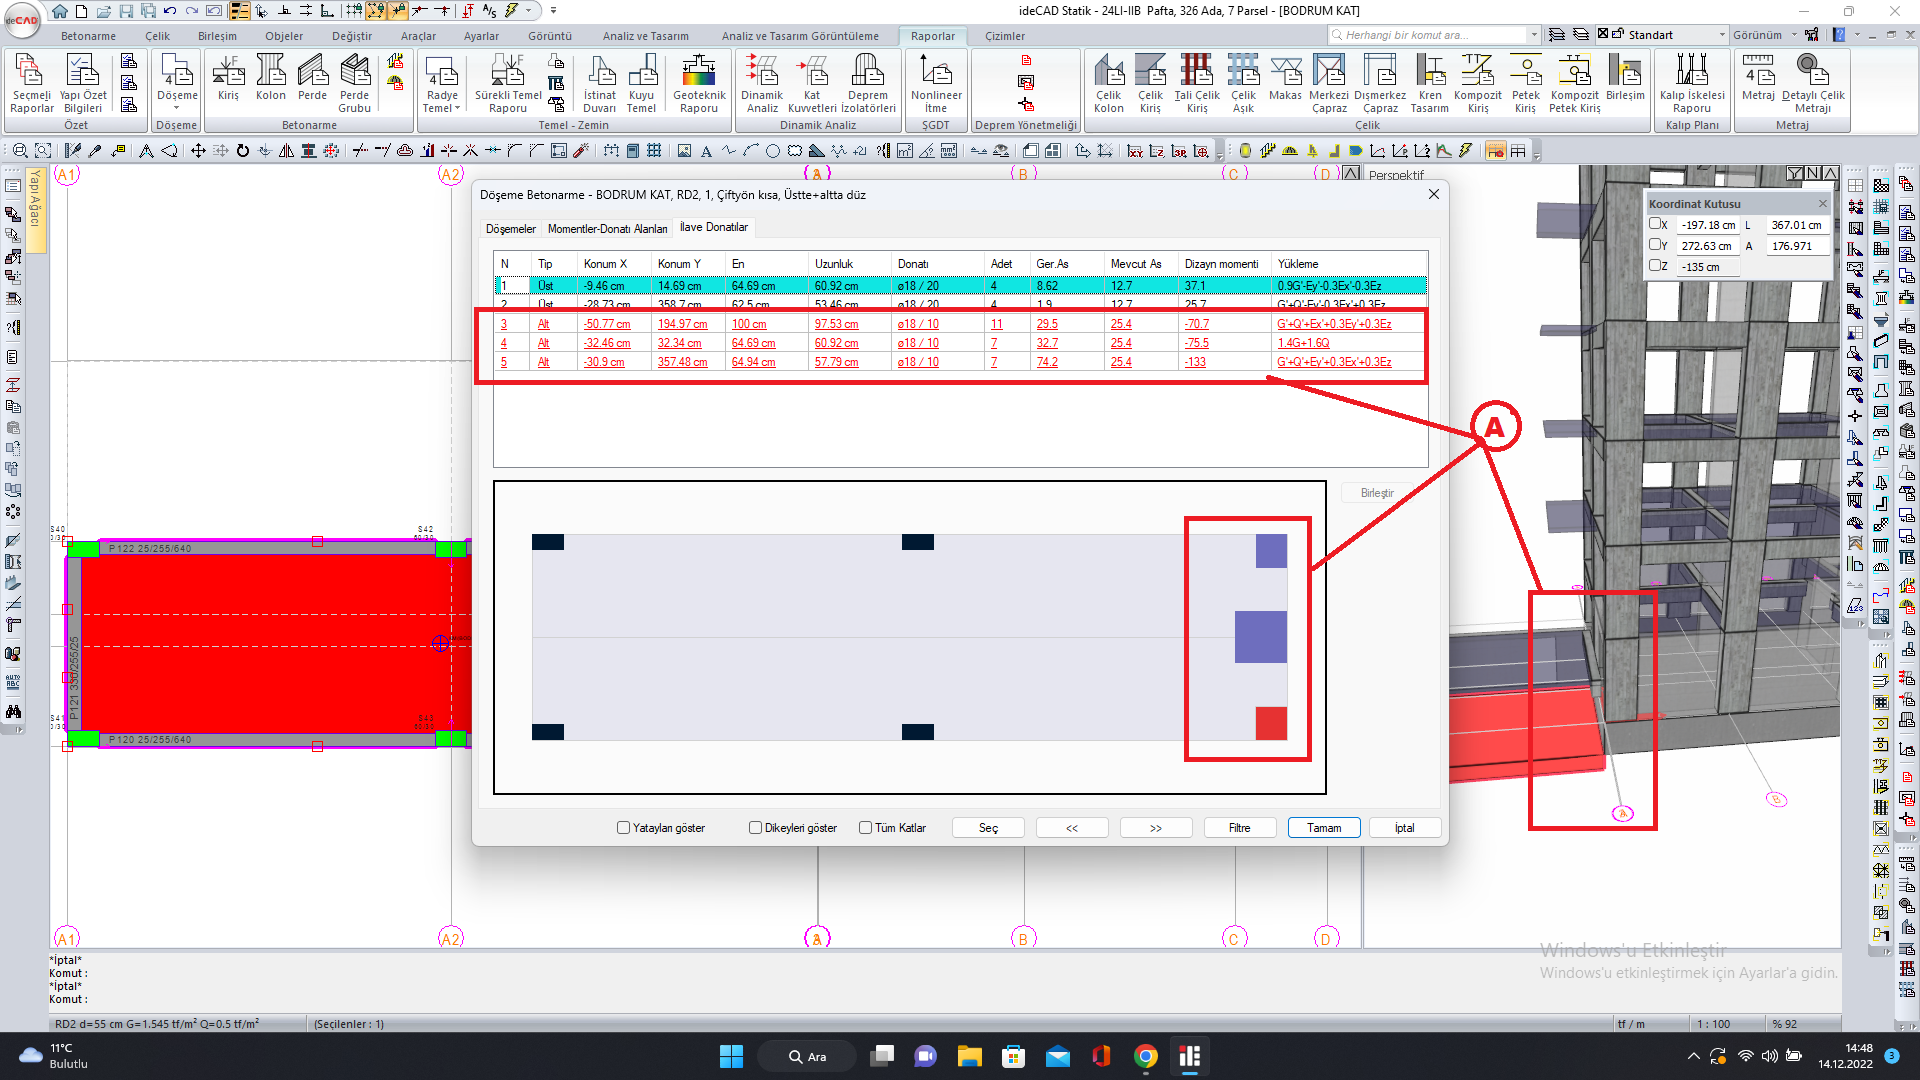Open the Çelik Aşık report
Viewport: 1920px width, 1080px height.
[1243, 84]
